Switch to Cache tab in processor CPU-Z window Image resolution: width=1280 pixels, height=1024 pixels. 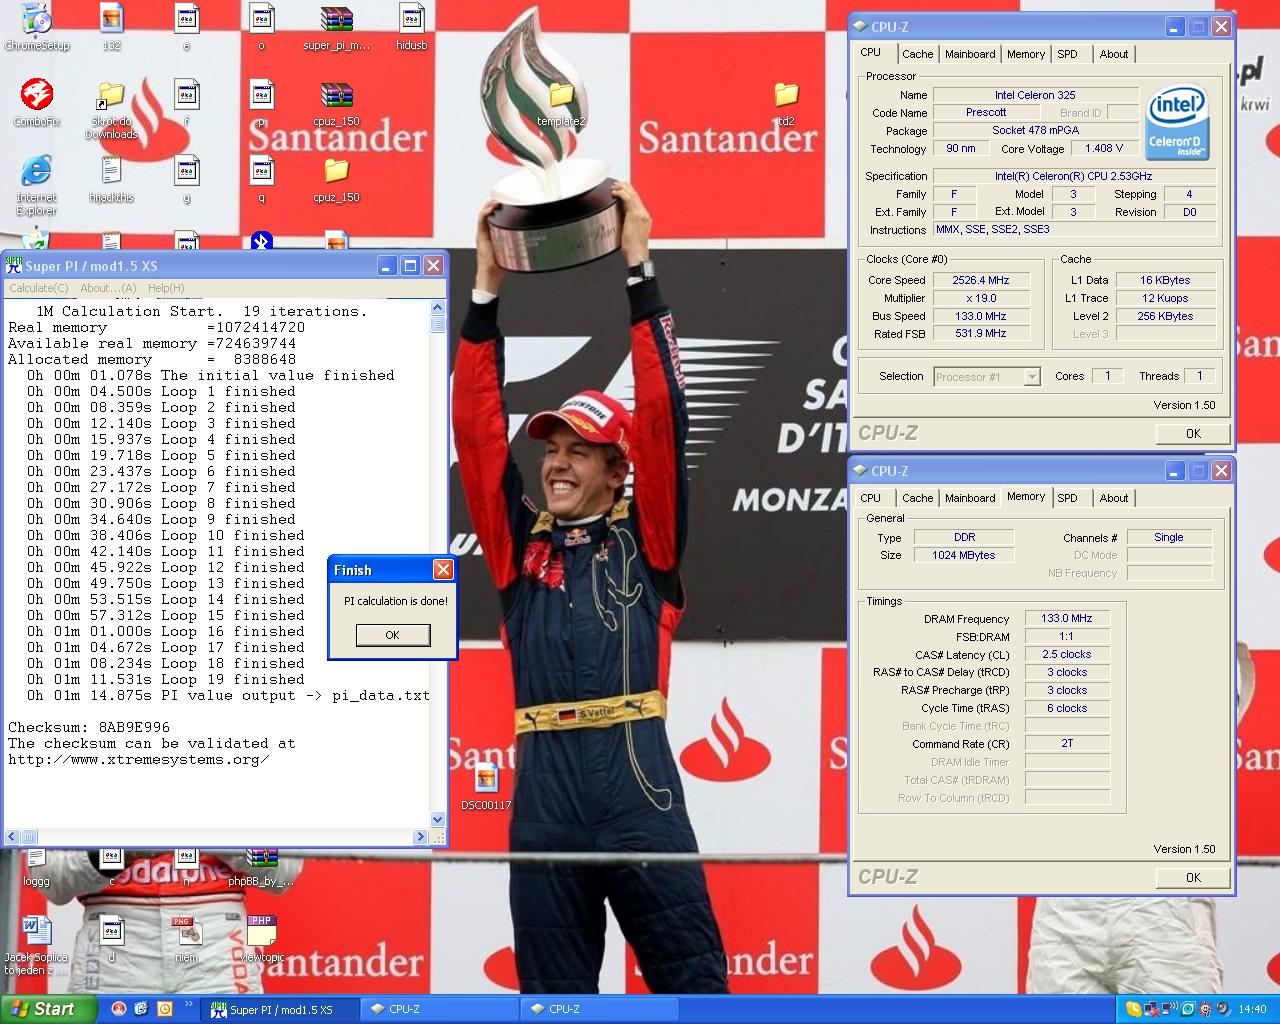coord(917,54)
